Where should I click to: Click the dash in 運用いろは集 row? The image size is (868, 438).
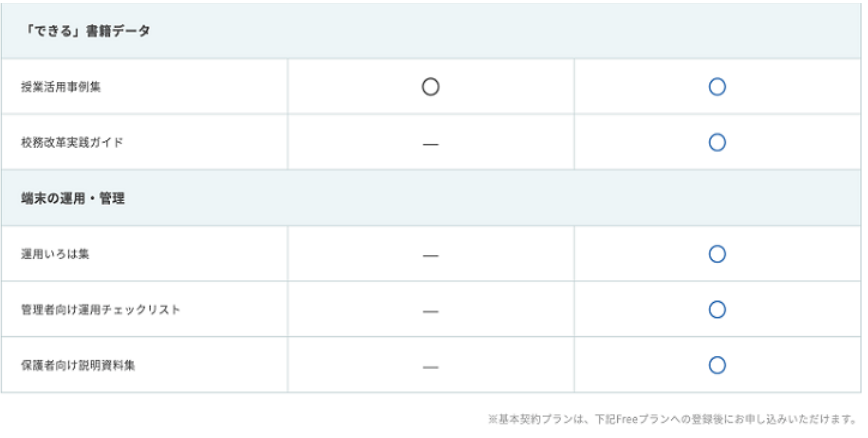point(431,256)
